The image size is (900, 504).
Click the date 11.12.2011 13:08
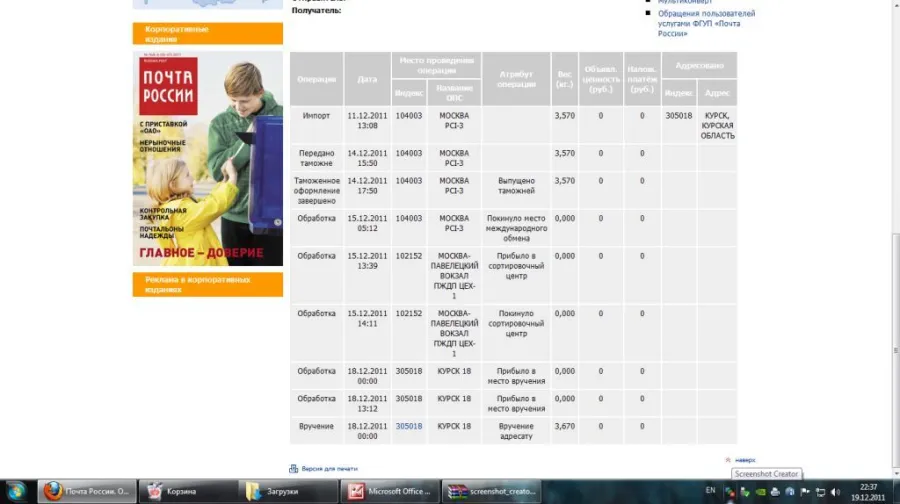(x=367, y=121)
